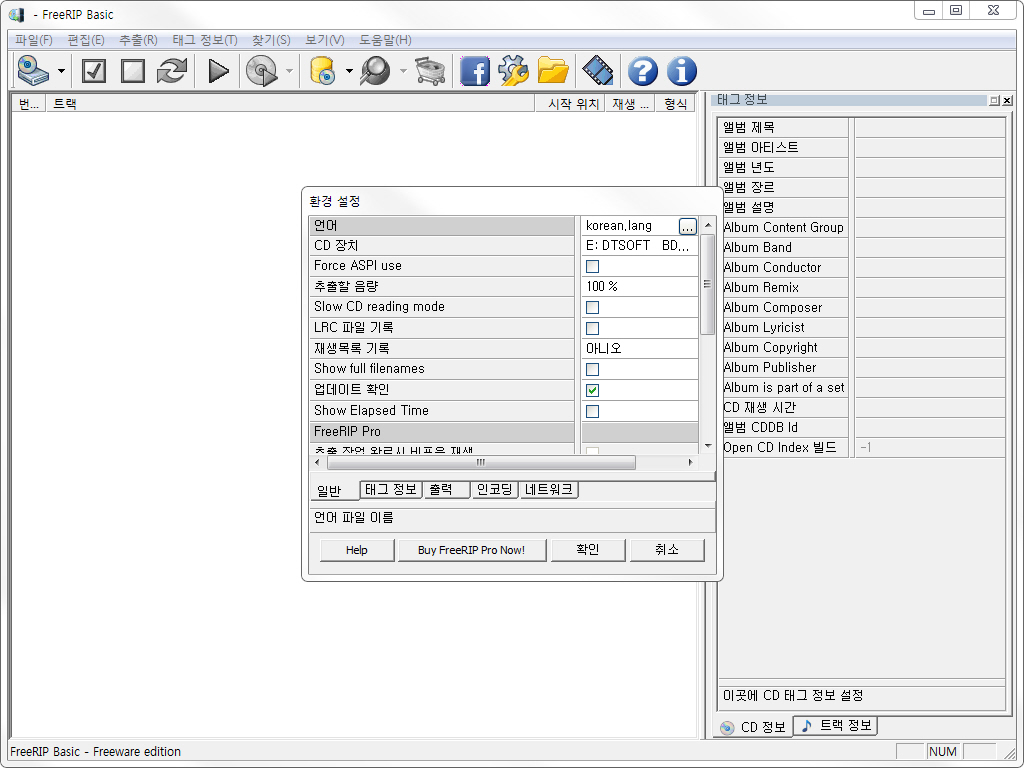Click the magnifier search icon

pyautogui.click(x=375, y=71)
